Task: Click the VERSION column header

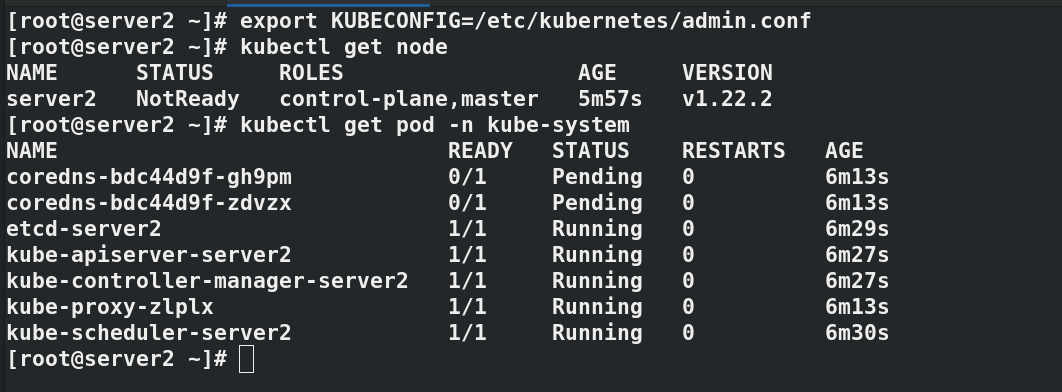Action: 727,72
